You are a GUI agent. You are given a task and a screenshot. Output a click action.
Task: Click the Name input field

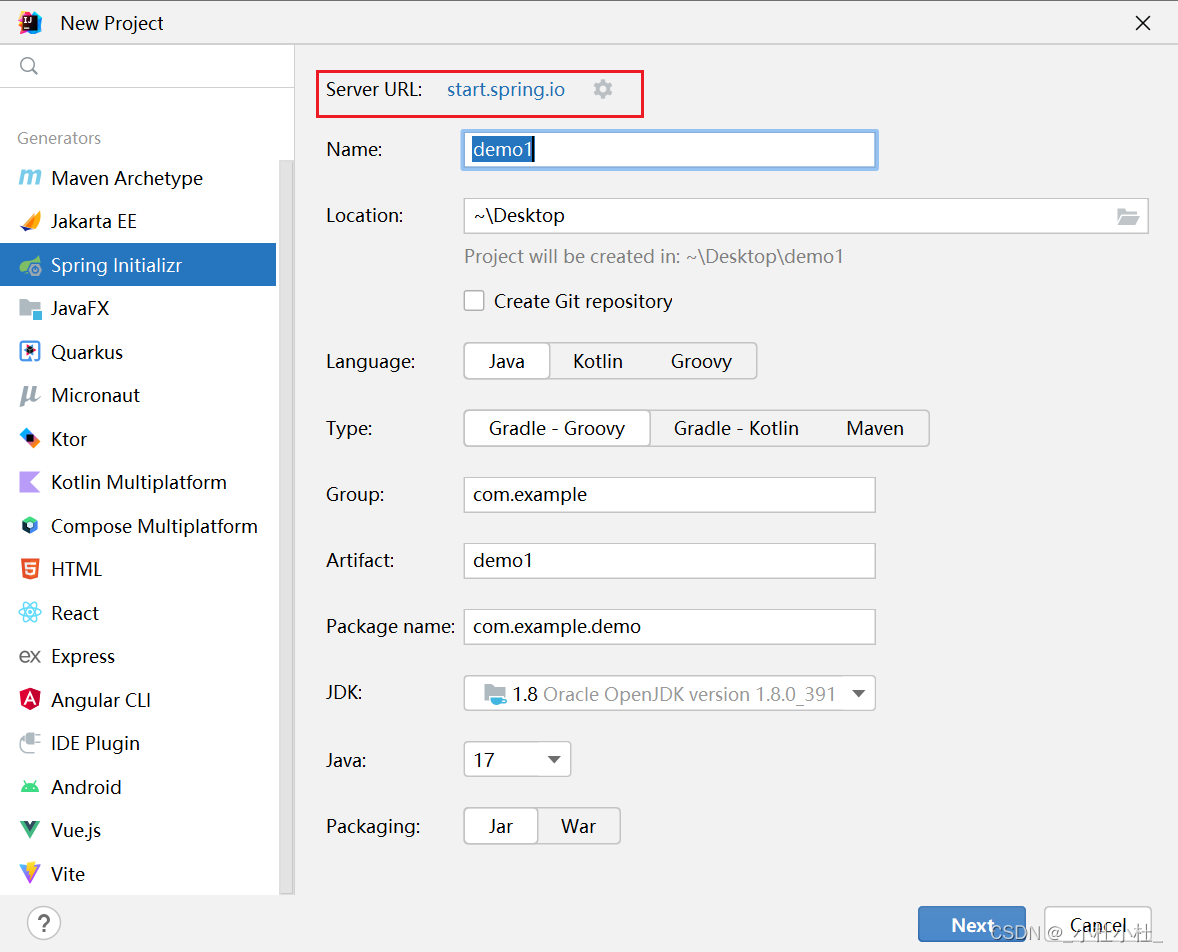pyautogui.click(x=669, y=150)
